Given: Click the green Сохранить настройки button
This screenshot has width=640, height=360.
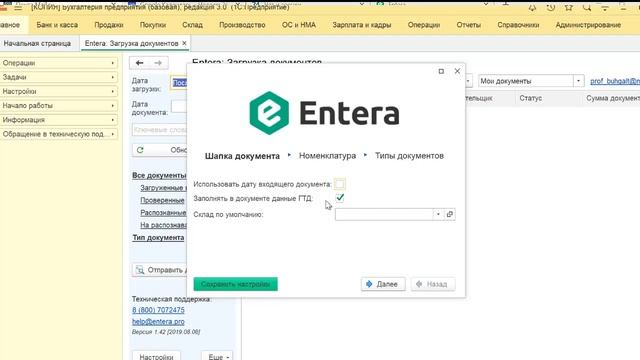Looking at the screenshot, I should click(x=236, y=284).
